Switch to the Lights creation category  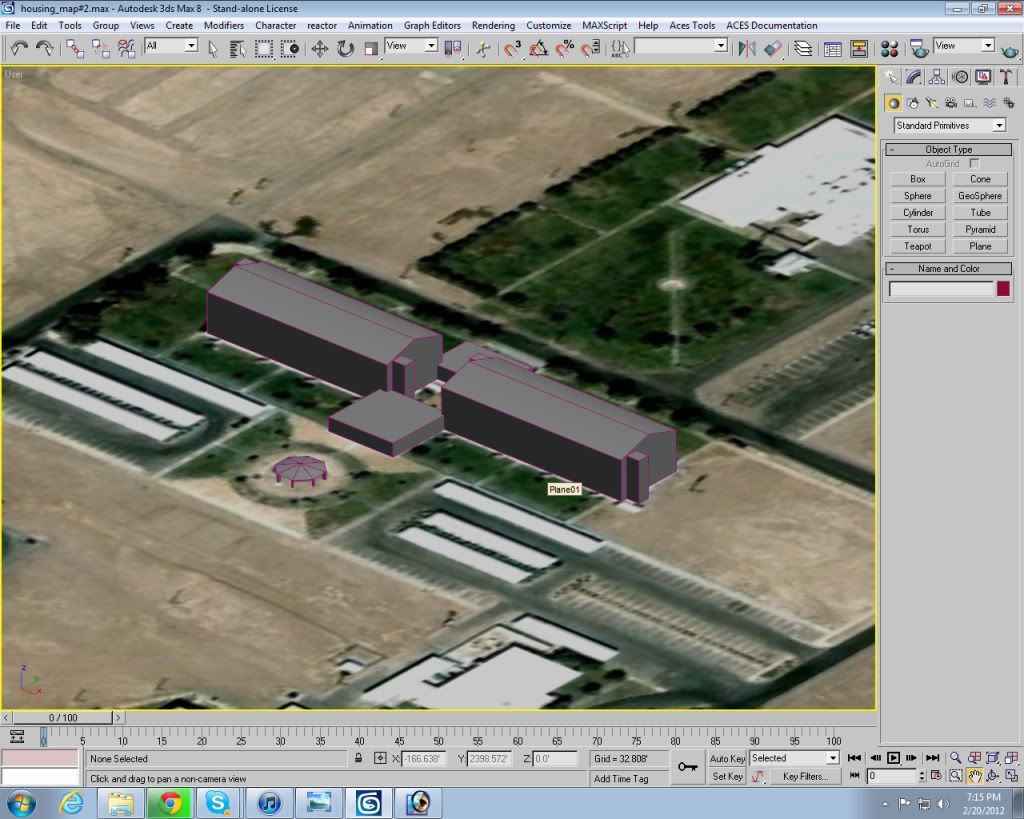[931, 102]
